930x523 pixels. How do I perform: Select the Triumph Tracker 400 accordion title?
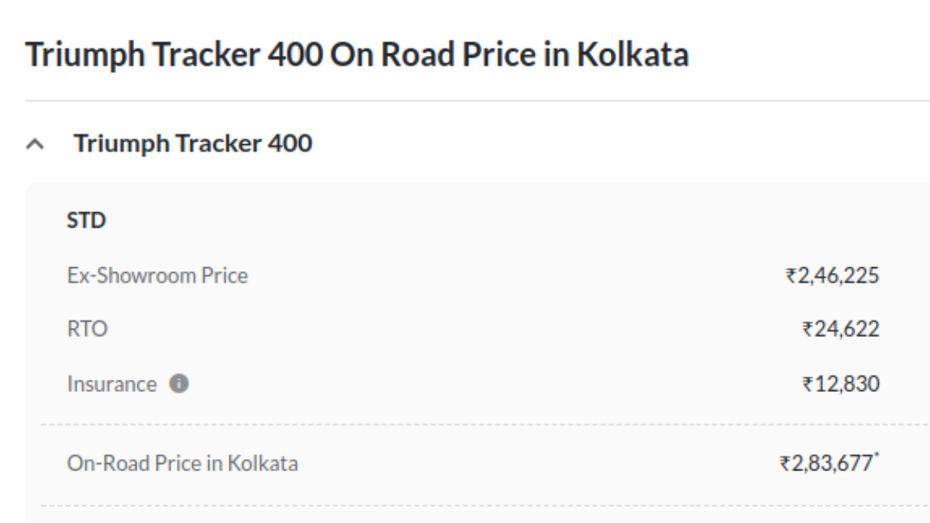pyautogui.click(x=193, y=143)
